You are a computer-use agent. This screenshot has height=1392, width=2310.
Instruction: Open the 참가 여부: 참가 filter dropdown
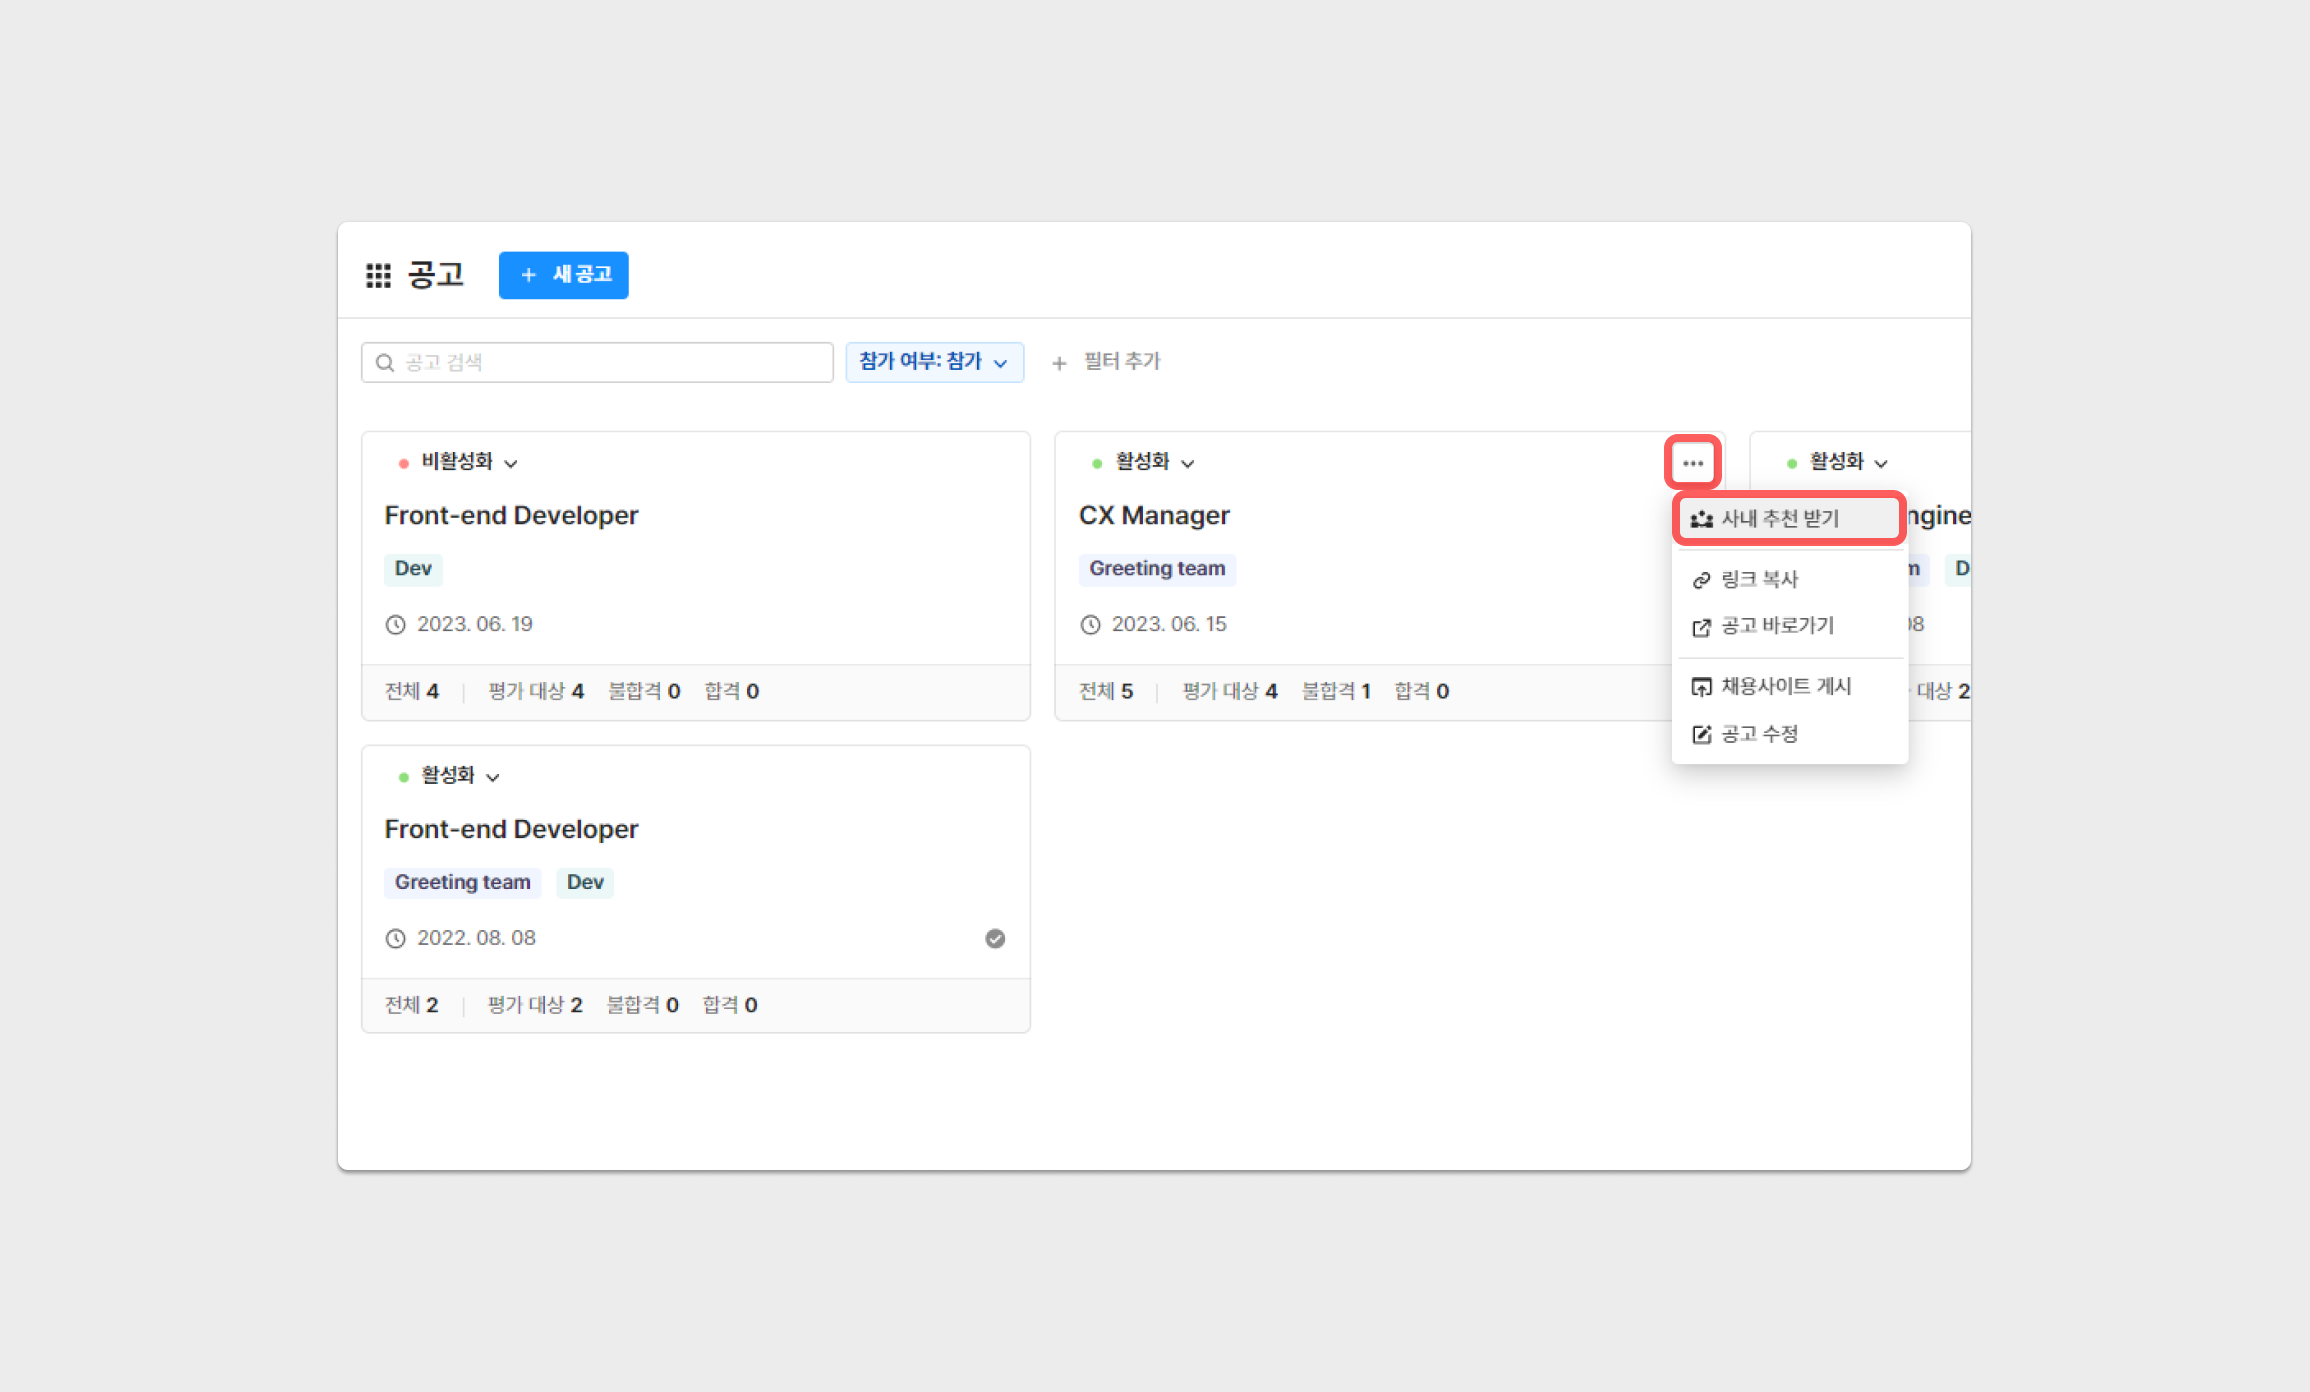pyautogui.click(x=933, y=362)
